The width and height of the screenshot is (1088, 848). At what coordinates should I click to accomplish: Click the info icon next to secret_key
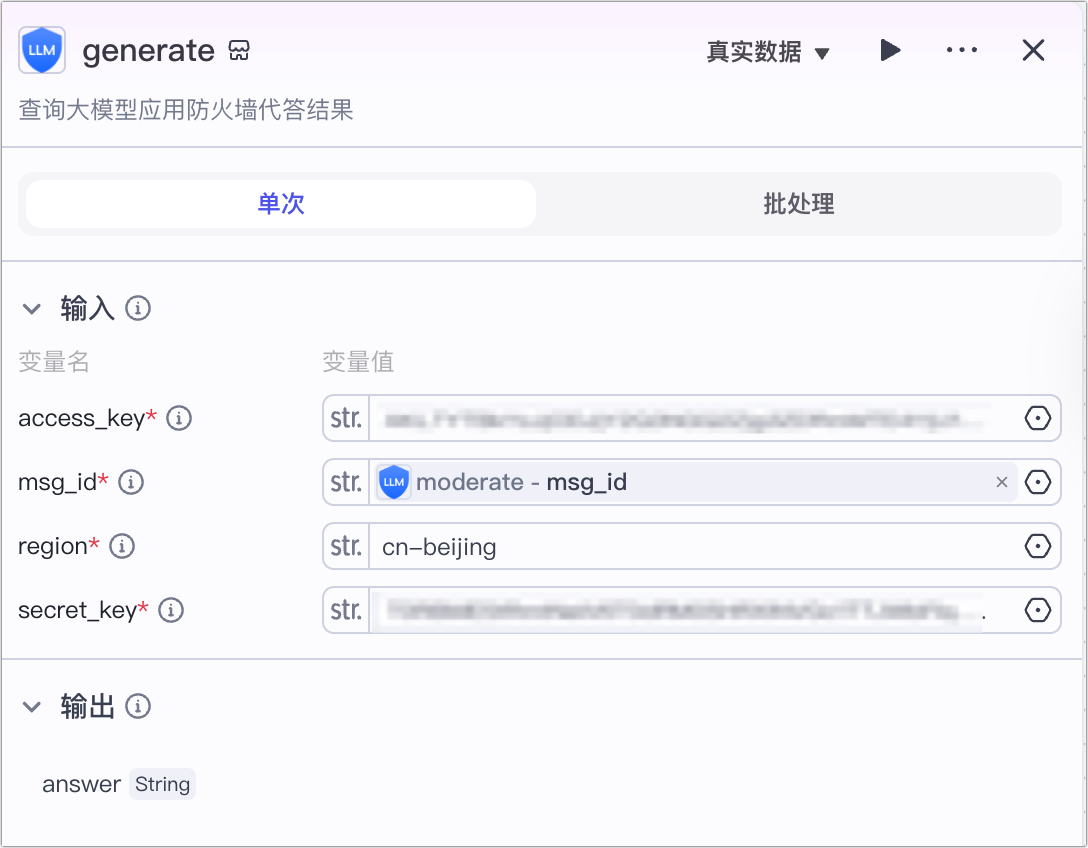171,610
